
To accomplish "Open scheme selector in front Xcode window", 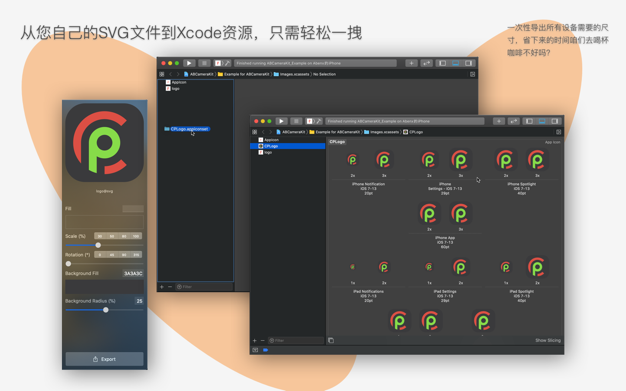I will click(313, 121).
